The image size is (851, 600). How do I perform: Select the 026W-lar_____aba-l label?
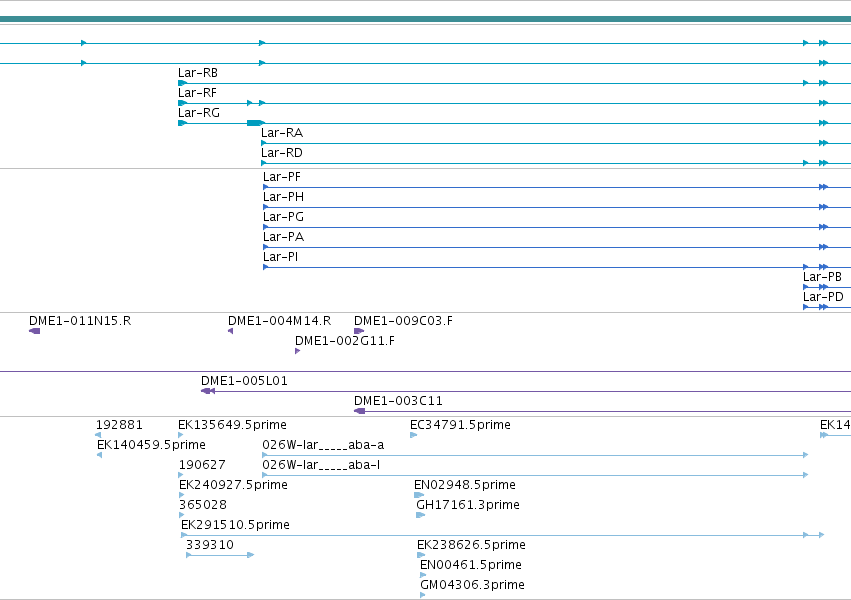(x=321, y=465)
